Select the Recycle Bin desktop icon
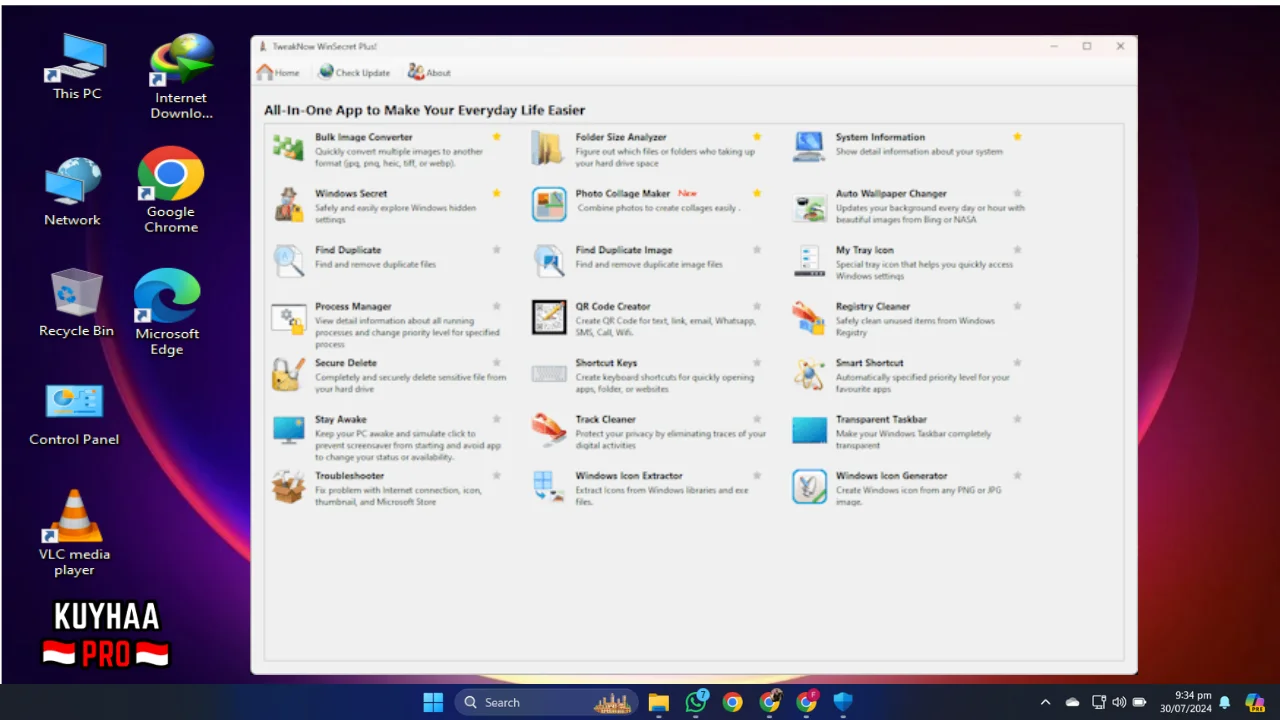This screenshot has width=1280, height=720. pos(76,303)
